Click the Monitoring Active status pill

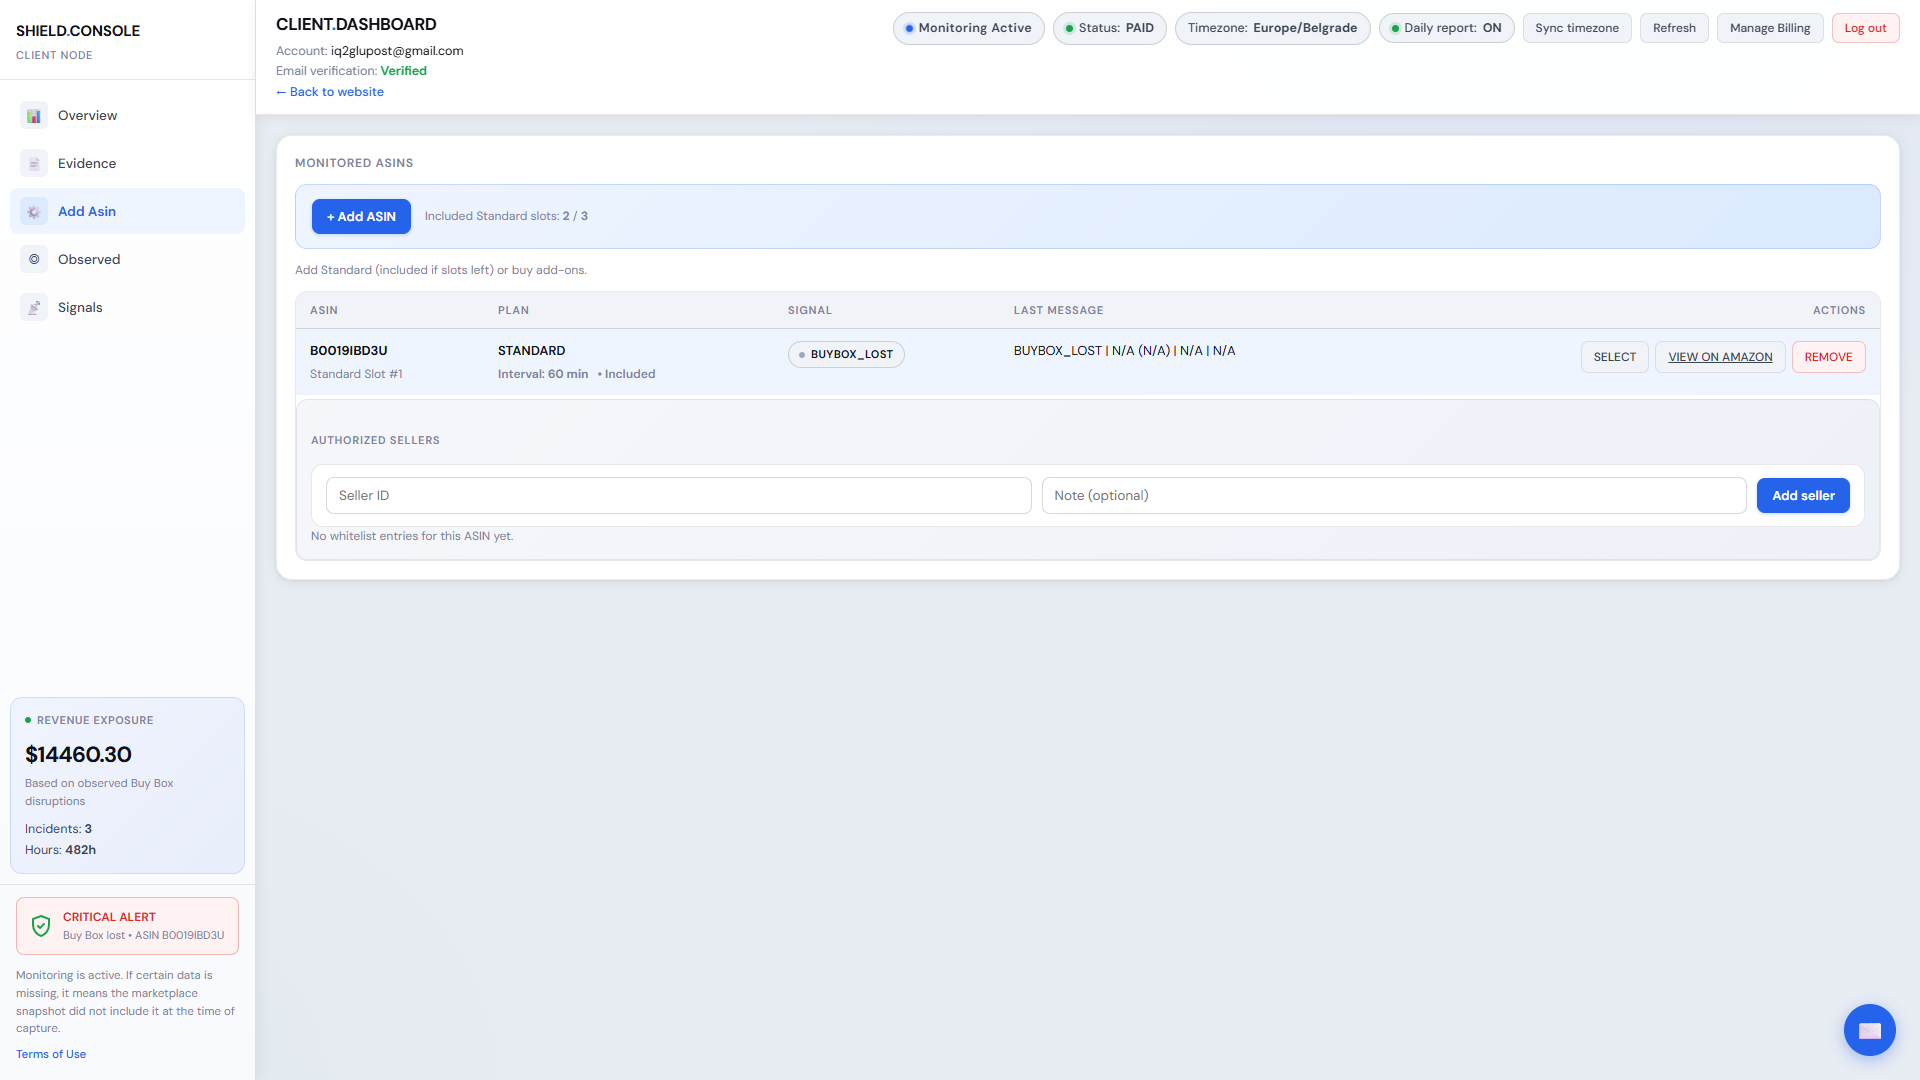968,28
